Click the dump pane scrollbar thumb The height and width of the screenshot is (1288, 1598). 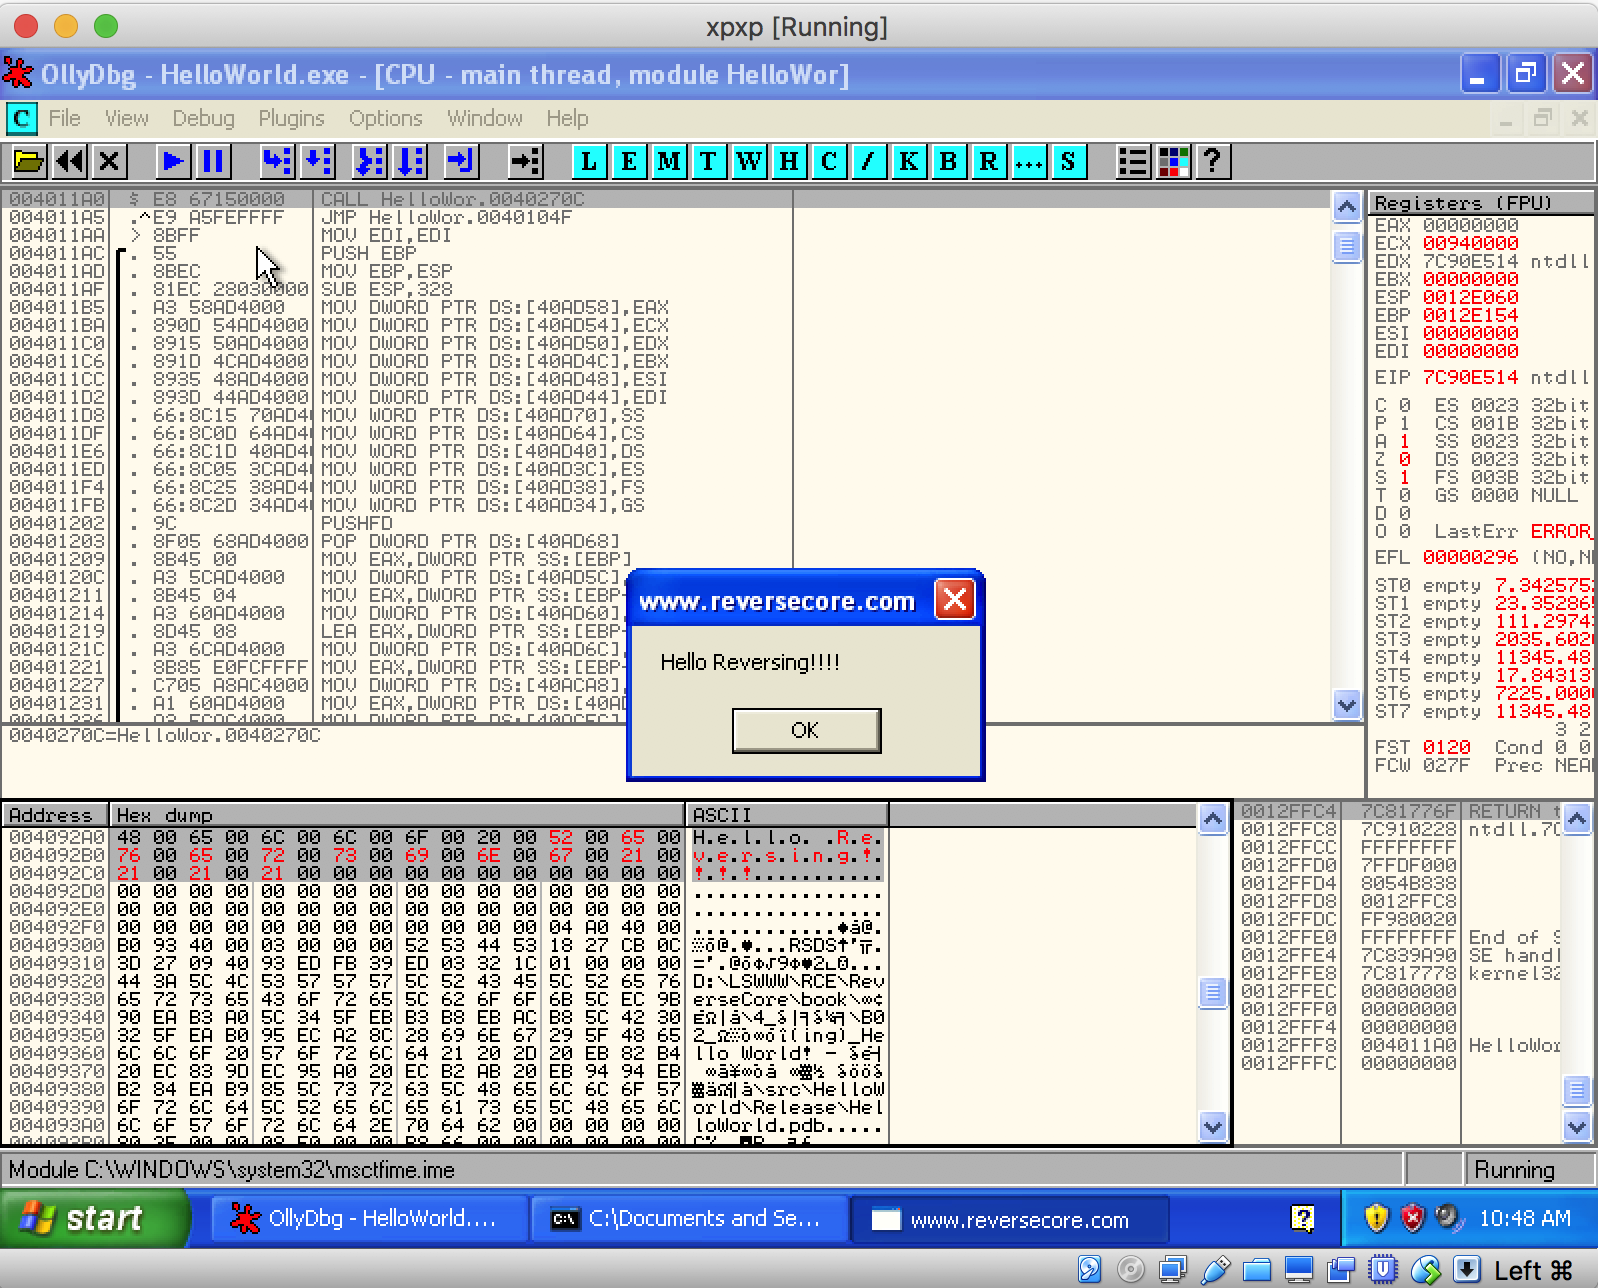[1212, 992]
